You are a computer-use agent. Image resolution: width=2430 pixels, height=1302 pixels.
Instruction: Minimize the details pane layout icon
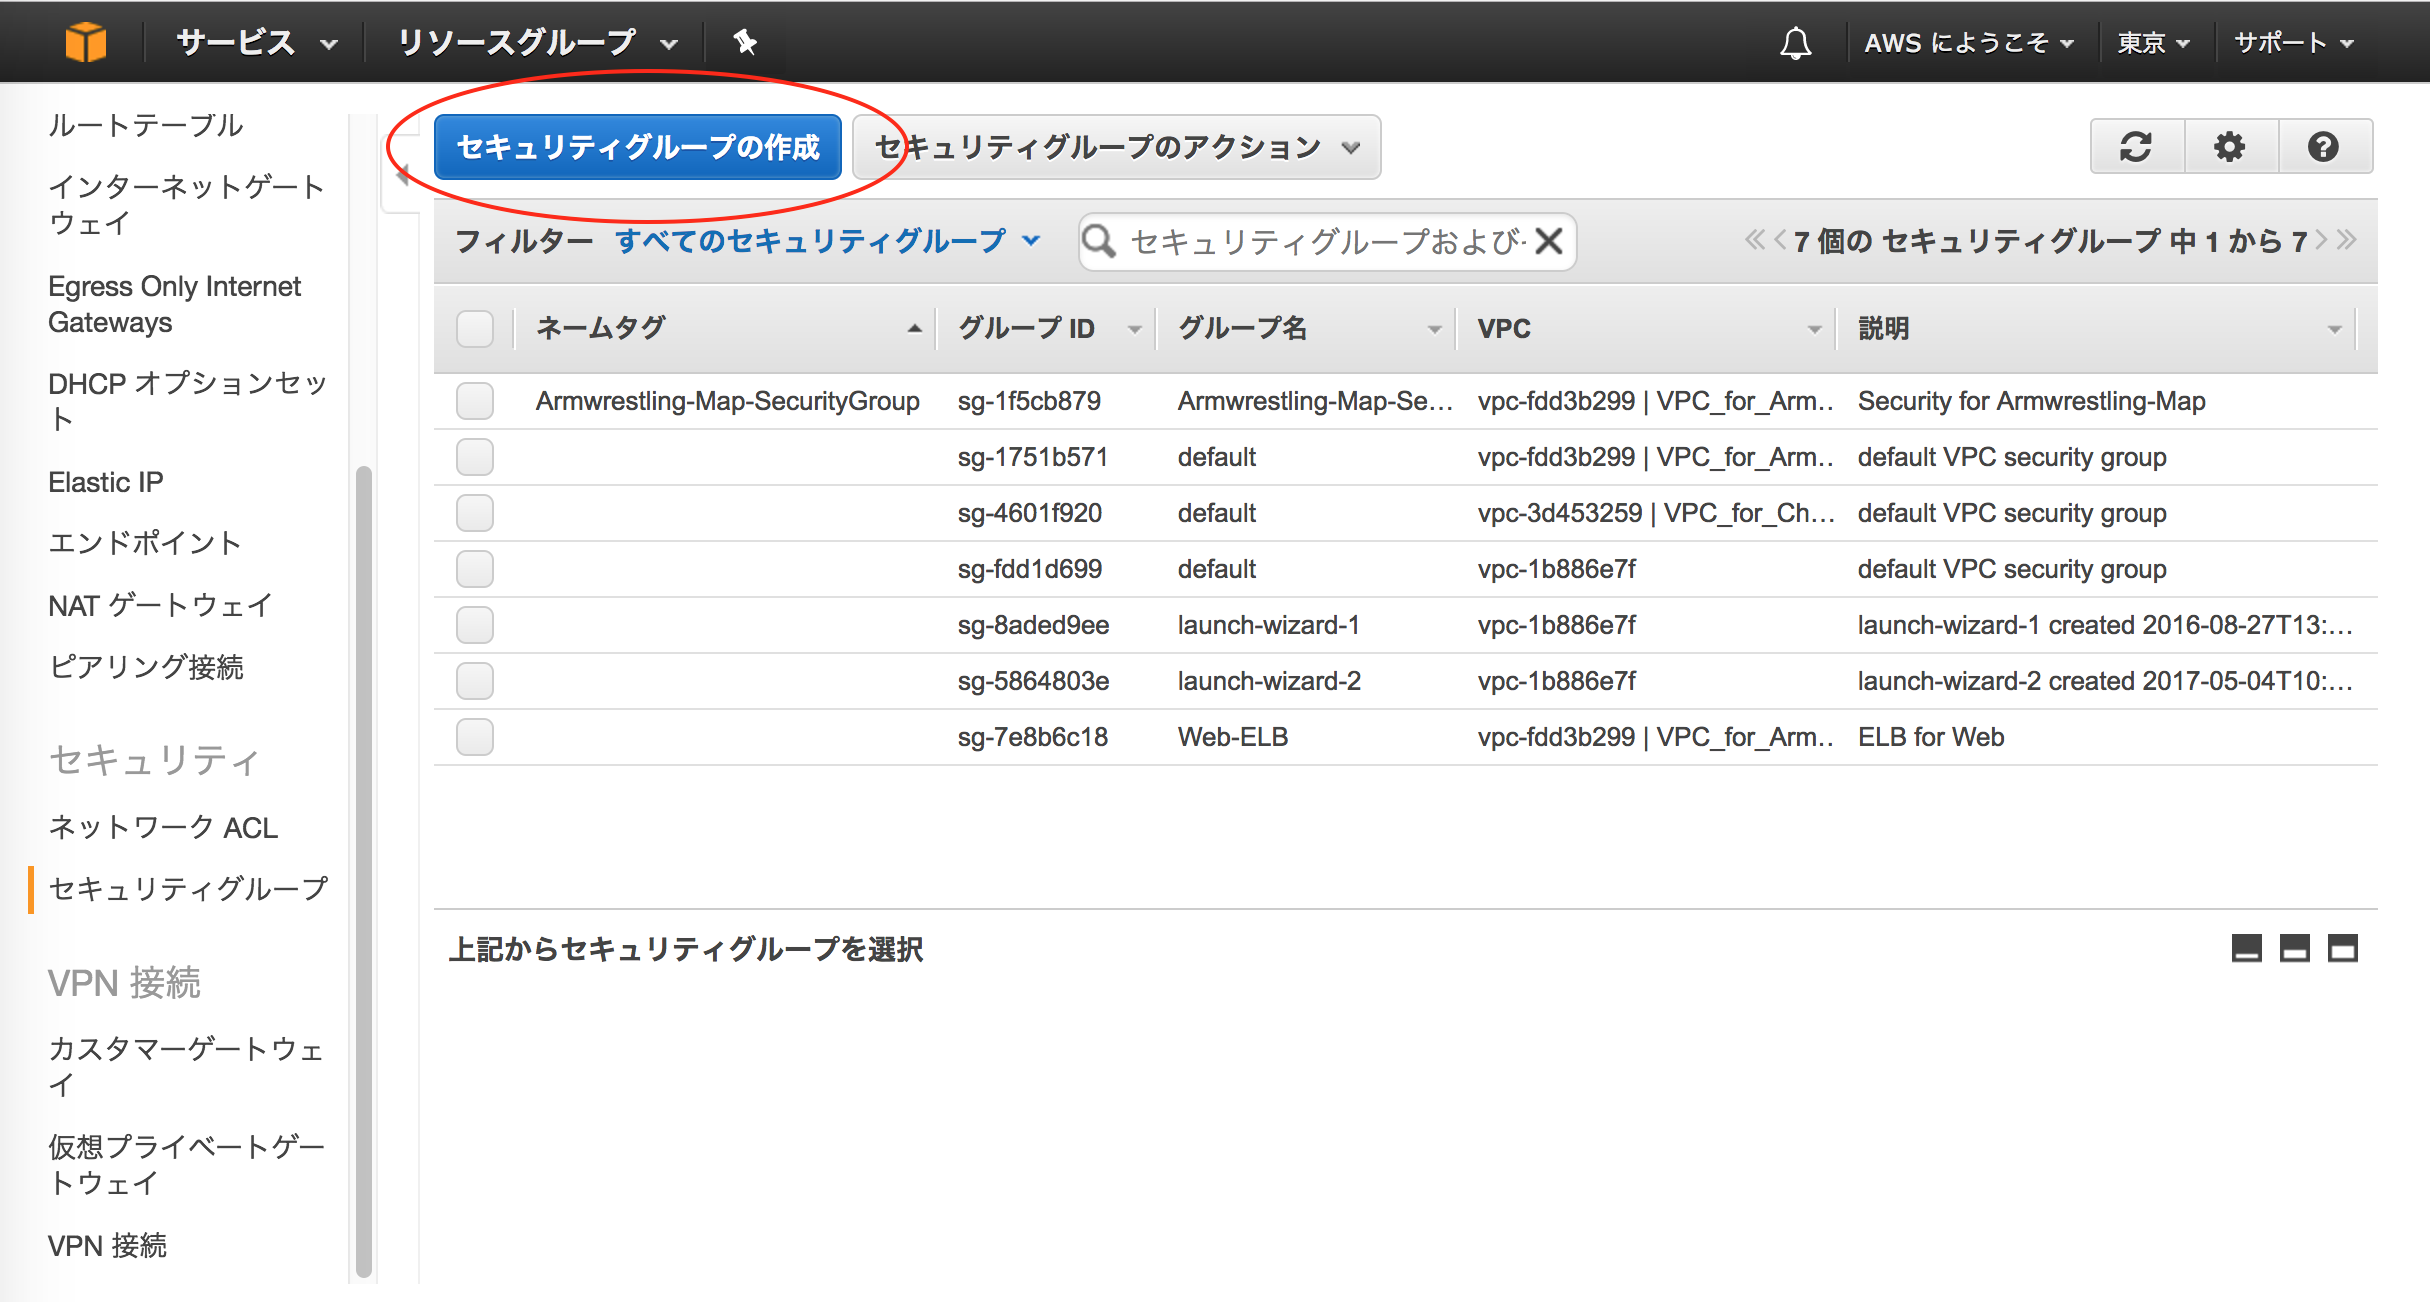coord(2247,948)
